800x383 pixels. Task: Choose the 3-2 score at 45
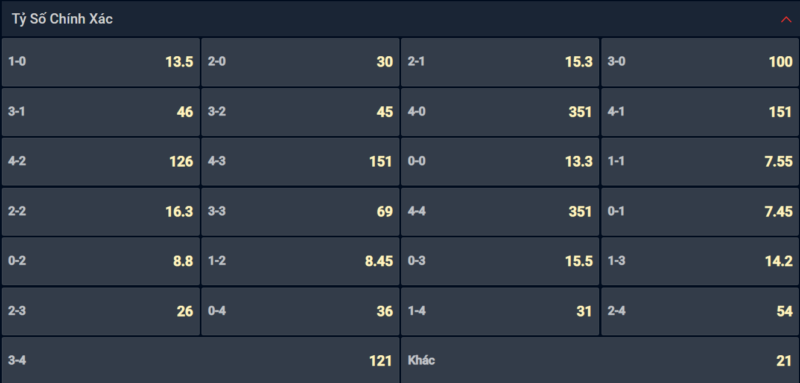(x=300, y=112)
